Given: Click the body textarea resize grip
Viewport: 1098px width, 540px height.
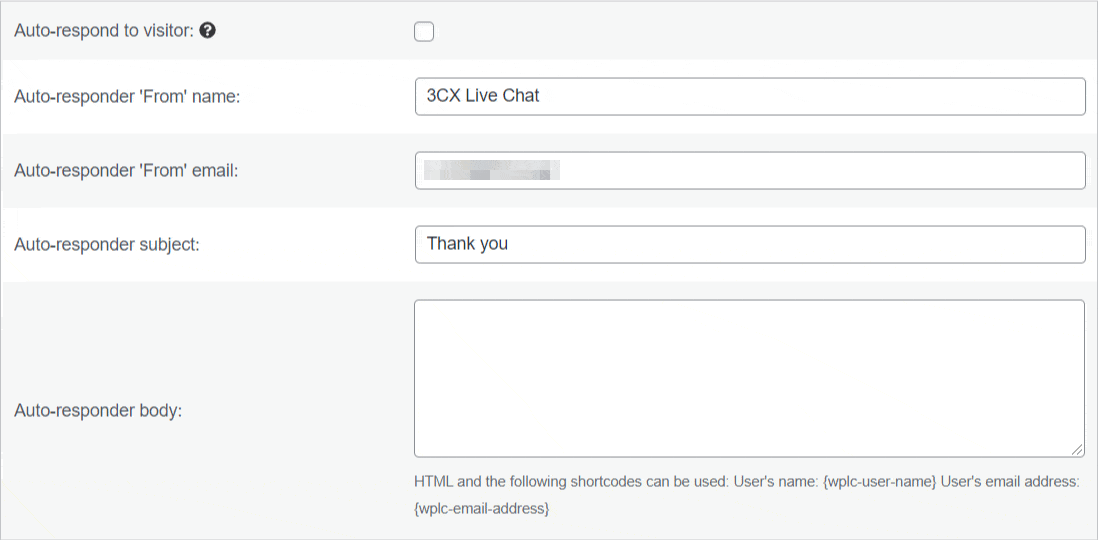Looking at the screenshot, I should [x=1077, y=450].
